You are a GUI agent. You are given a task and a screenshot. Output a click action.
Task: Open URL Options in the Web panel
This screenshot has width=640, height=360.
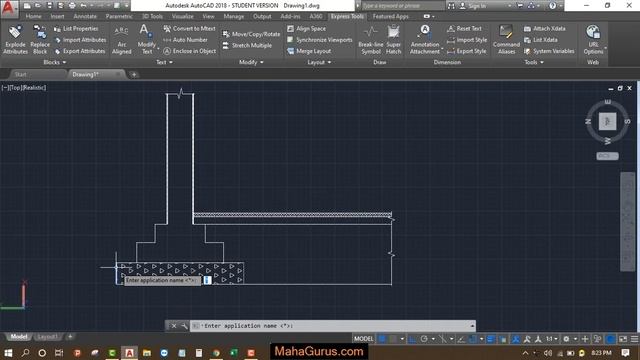(593, 40)
